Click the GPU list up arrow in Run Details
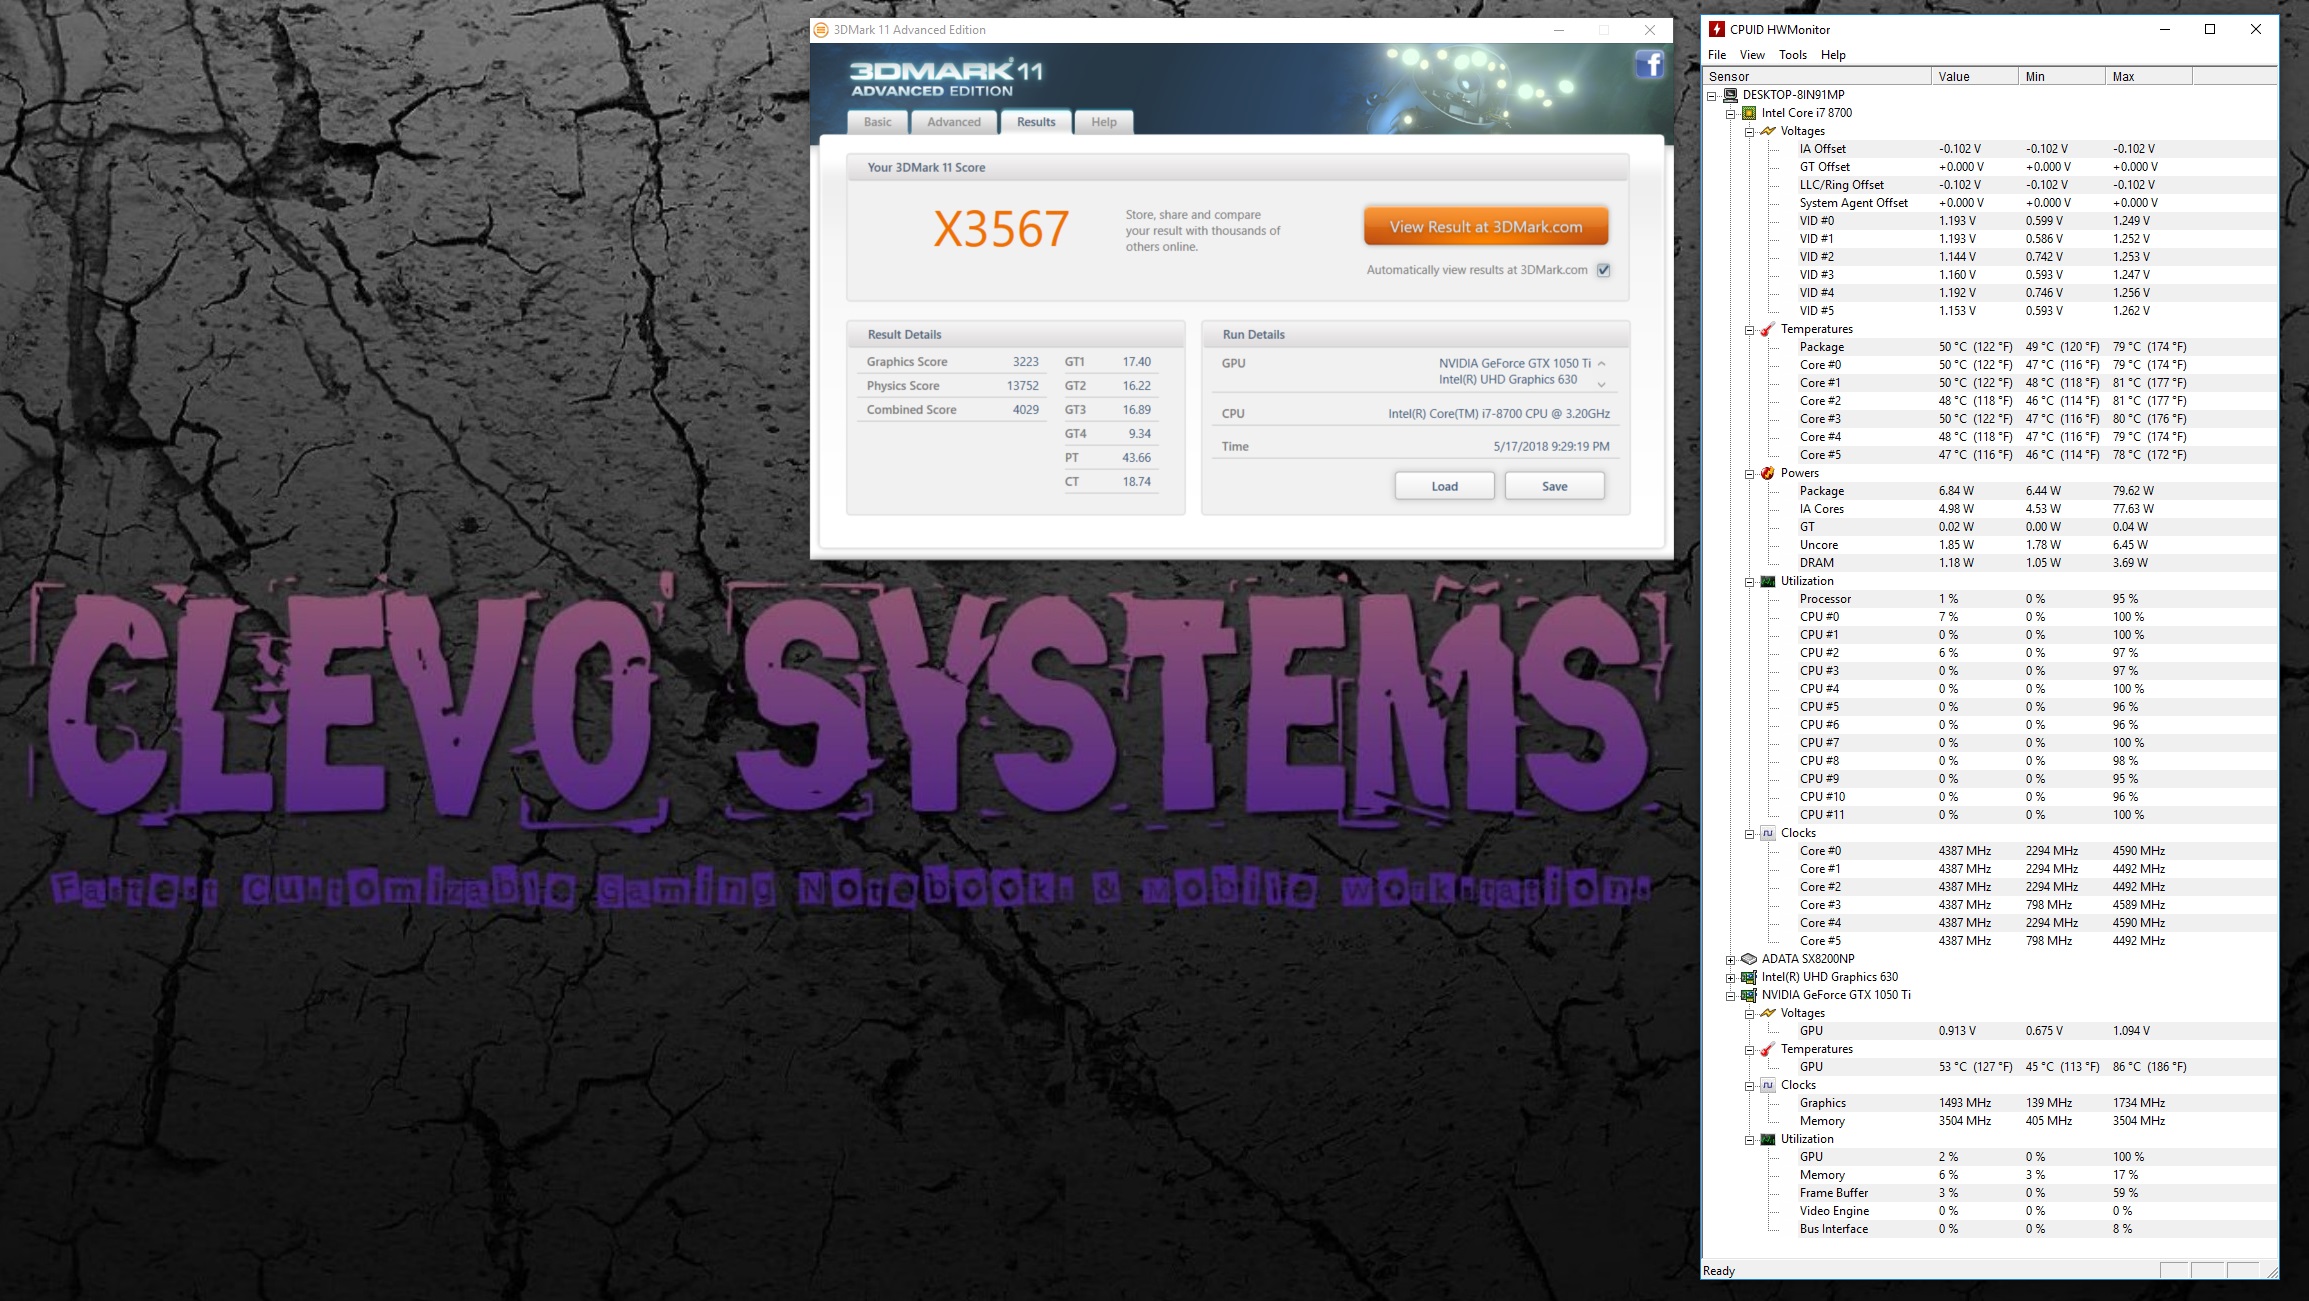The height and width of the screenshot is (1301, 2309). [x=1602, y=364]
